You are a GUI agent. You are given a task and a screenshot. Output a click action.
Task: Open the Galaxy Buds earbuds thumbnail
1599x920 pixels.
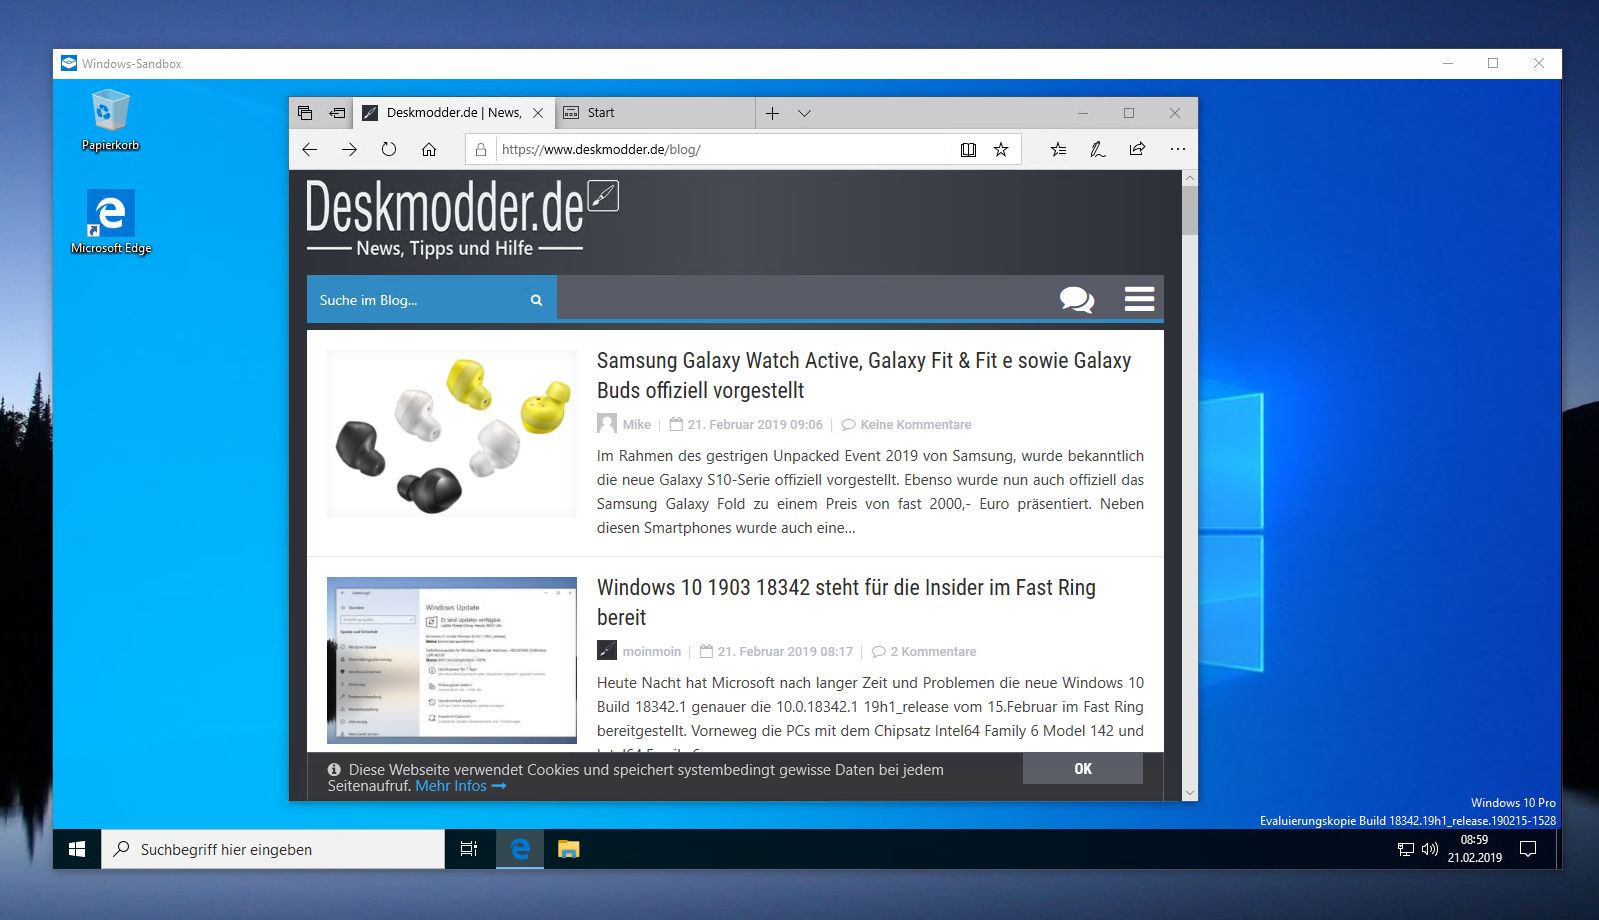point(452,433)
